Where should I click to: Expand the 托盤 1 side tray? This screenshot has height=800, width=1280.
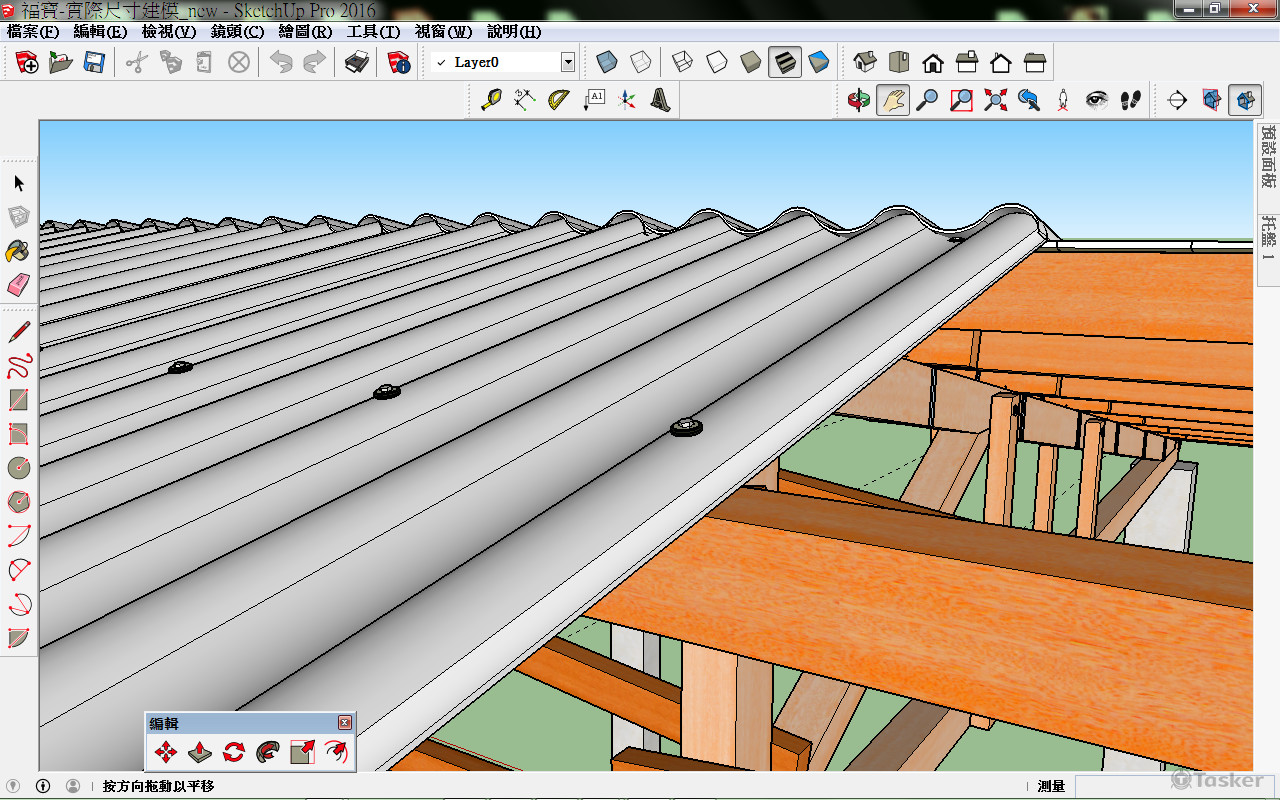tap(1268, 236)
